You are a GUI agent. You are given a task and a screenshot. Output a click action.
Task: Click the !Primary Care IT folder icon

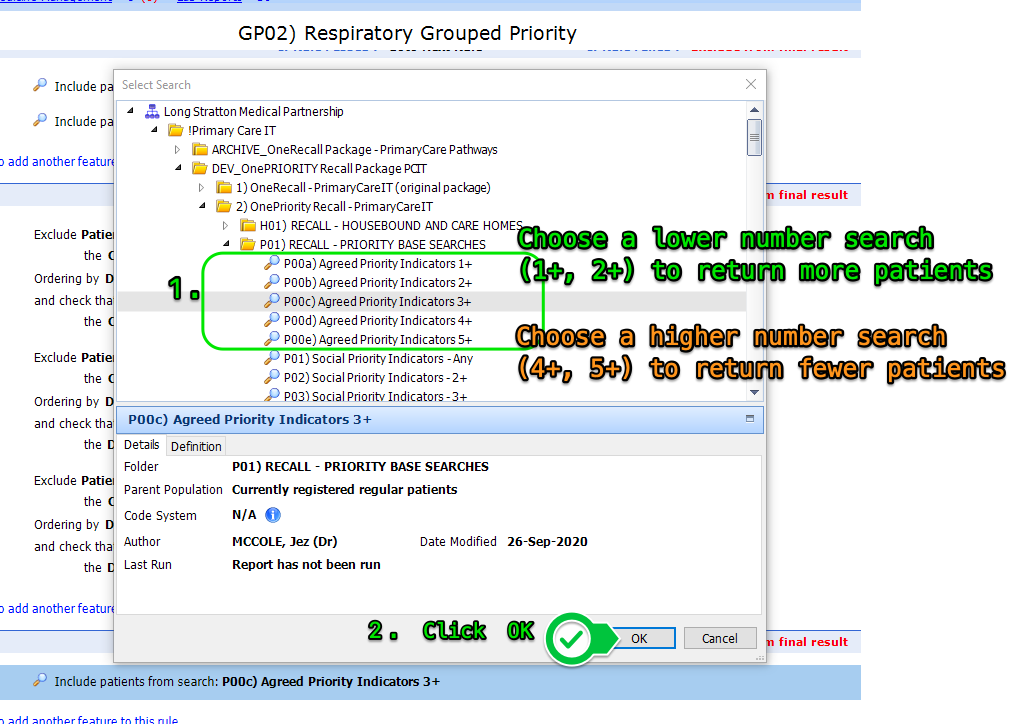pyautogui.click(x=175, y=131)
